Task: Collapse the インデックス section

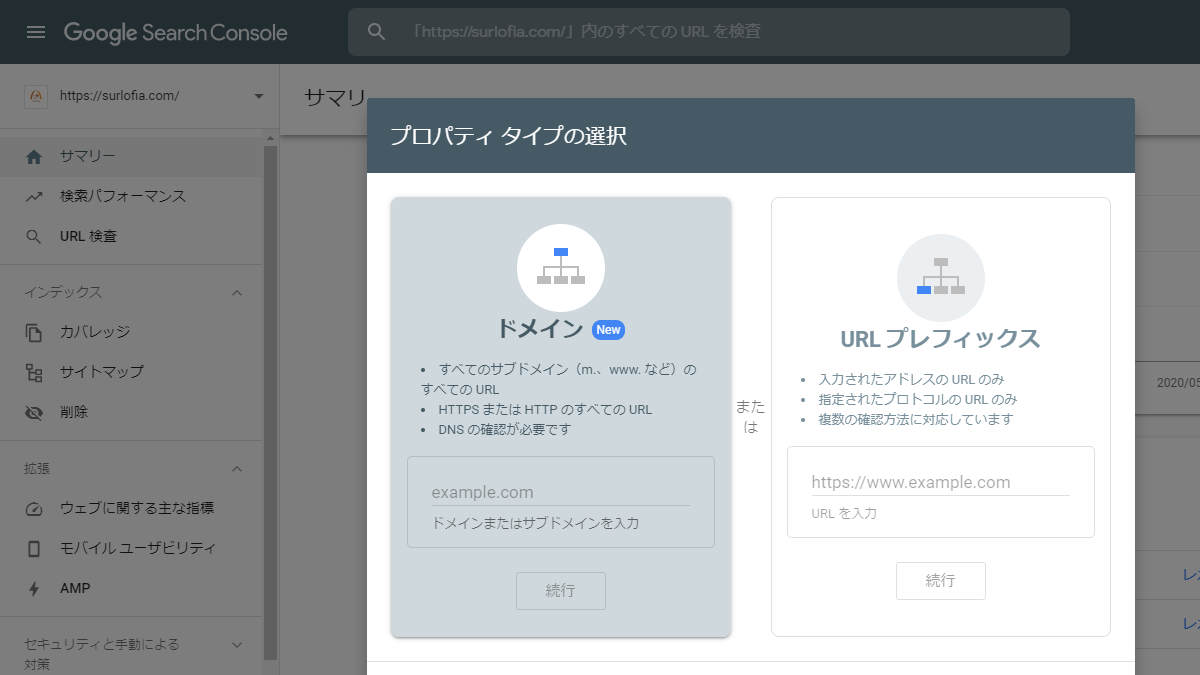Action: tap(237, 293)
